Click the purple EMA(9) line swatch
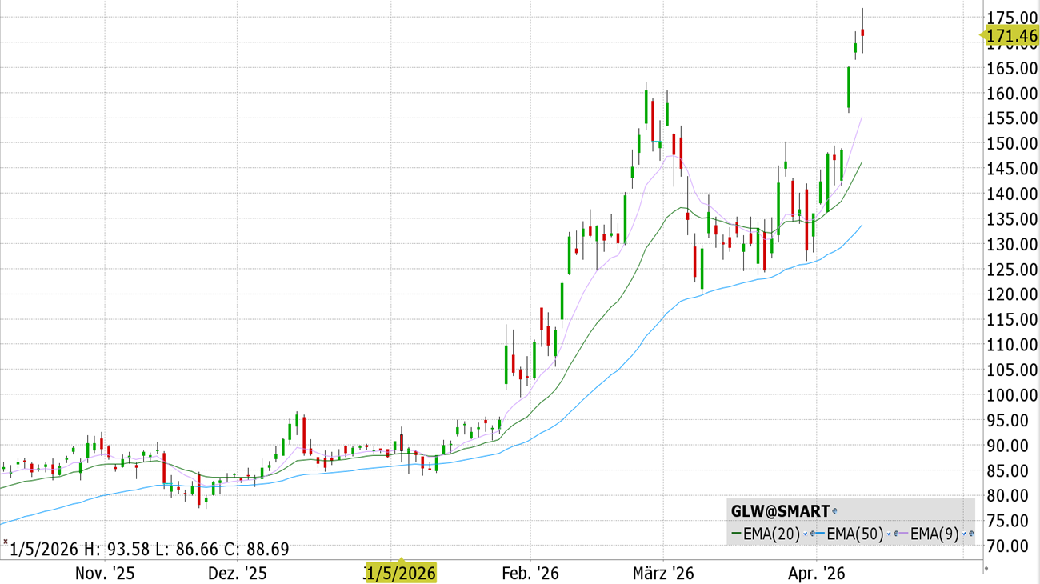This screenshot has height=584, width=1040. 903,533
